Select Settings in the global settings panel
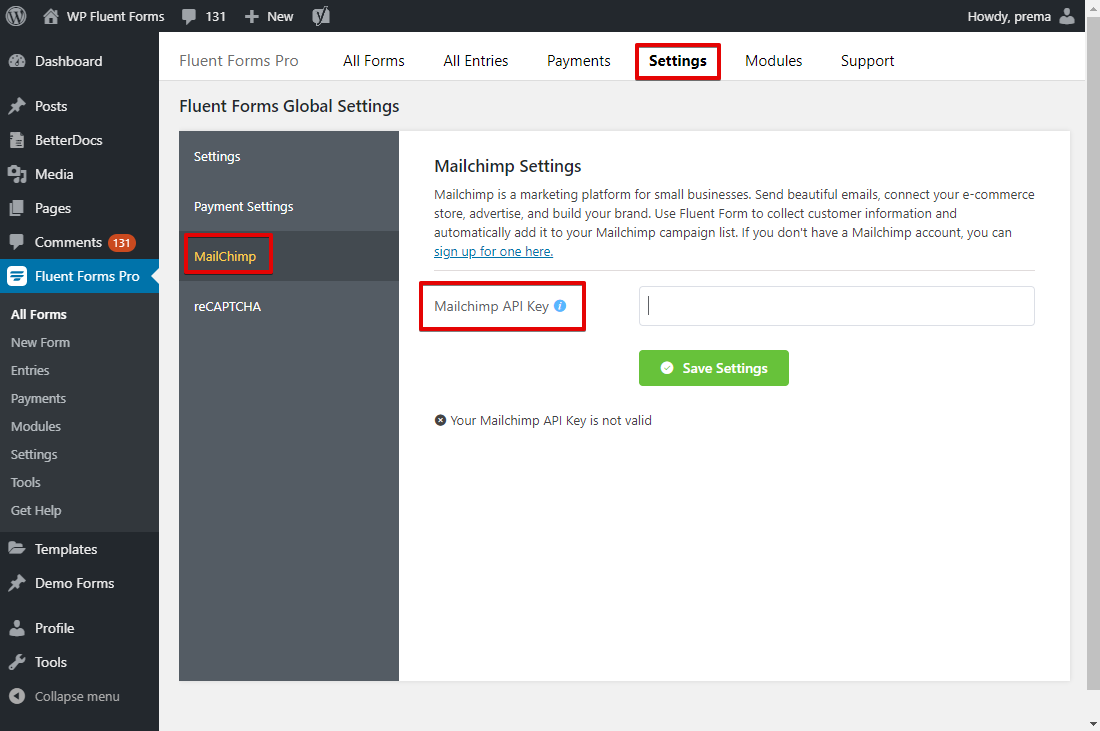Viewport: 1100px width, 731px height. (288, 156)
